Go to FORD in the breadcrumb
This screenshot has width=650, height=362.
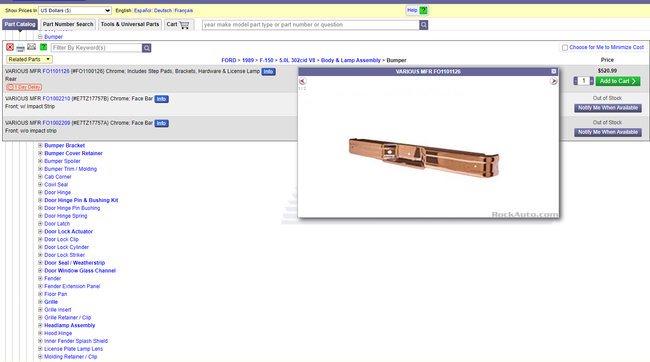[x=229, y=60]
